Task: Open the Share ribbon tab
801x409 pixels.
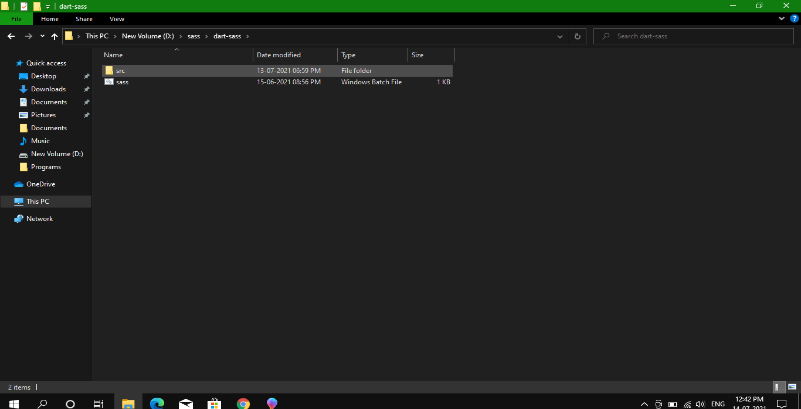Action: (84, 19)
